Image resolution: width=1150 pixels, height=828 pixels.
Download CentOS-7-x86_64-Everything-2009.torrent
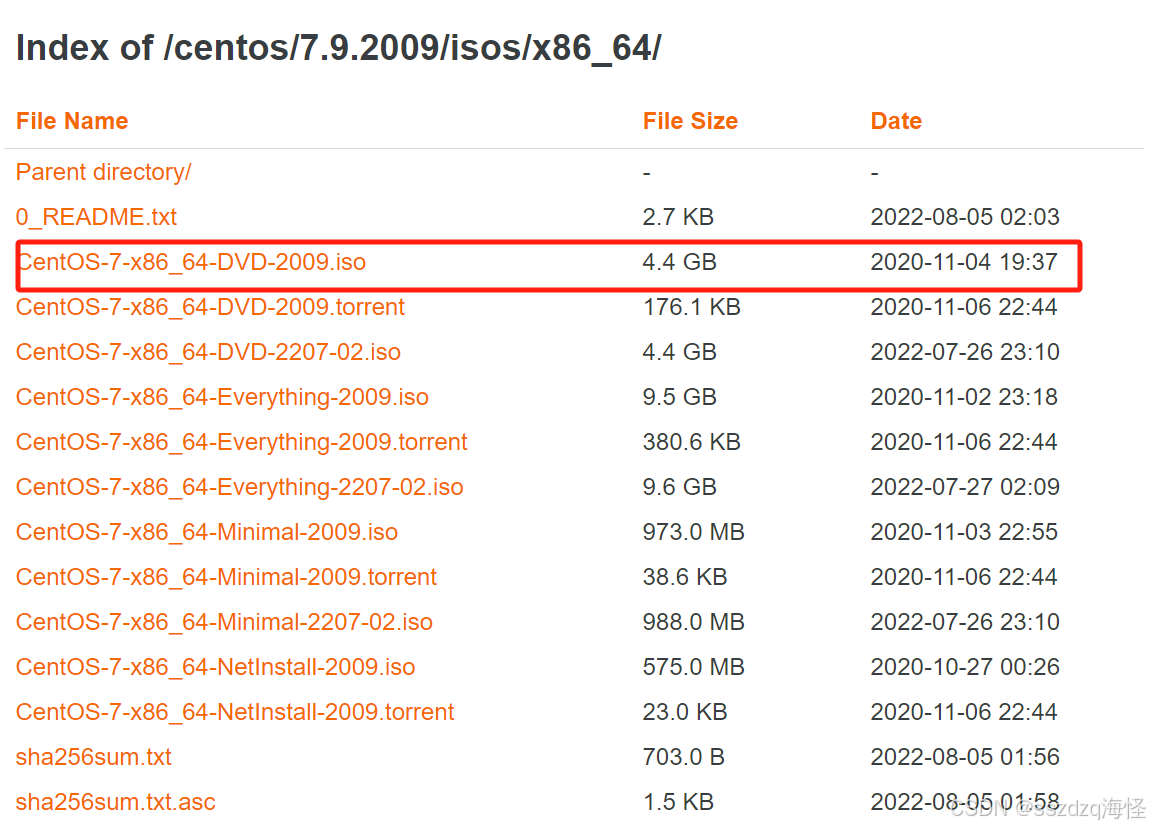pyautogui.click(x=241, y=442)
